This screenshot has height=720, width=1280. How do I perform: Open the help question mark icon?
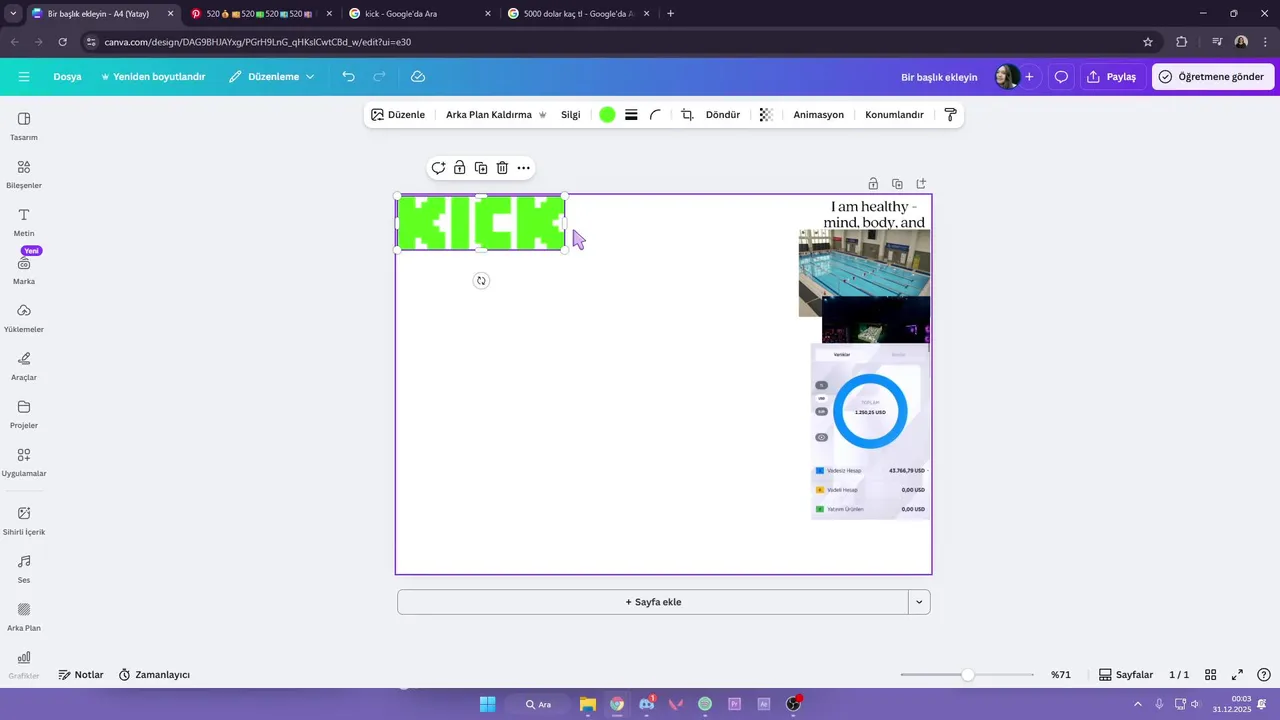(1264, 675)
